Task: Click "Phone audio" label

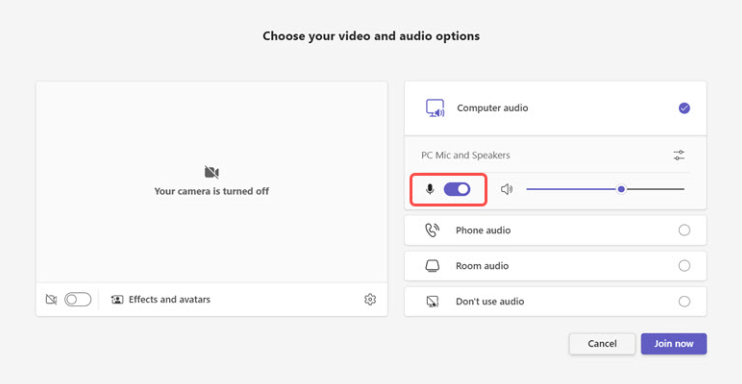Action: coord(483,231)
